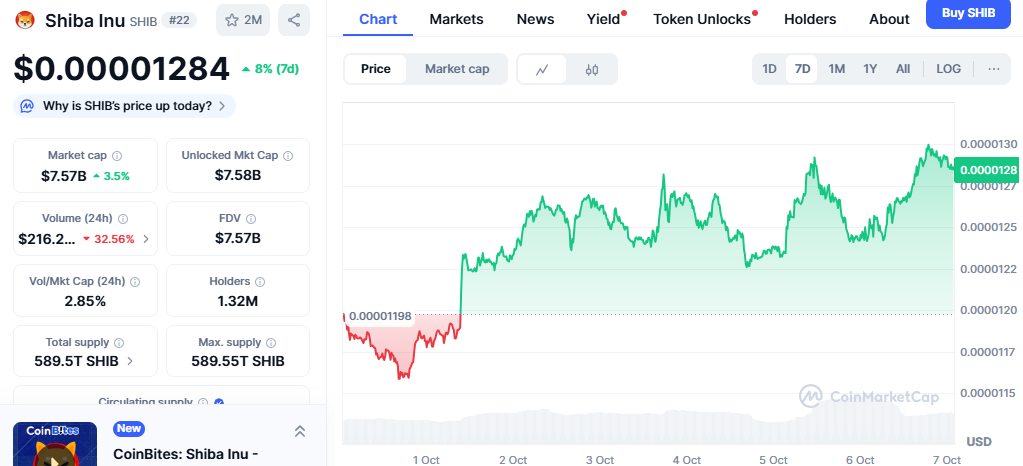Add SHIB to watchlist via star button
This screenshot has width=1023, height=466.
point(242,20)
